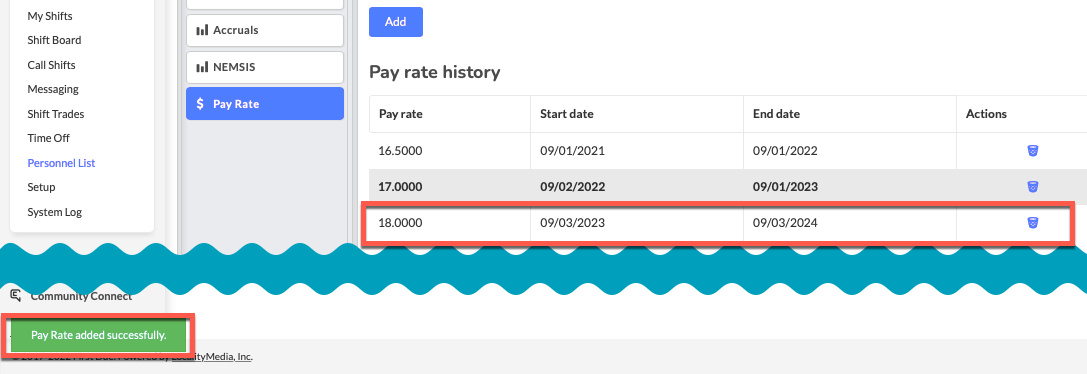Open System Log in sidebar
The height and width of the screenshot is (374, 1087).
pos(55,212)
